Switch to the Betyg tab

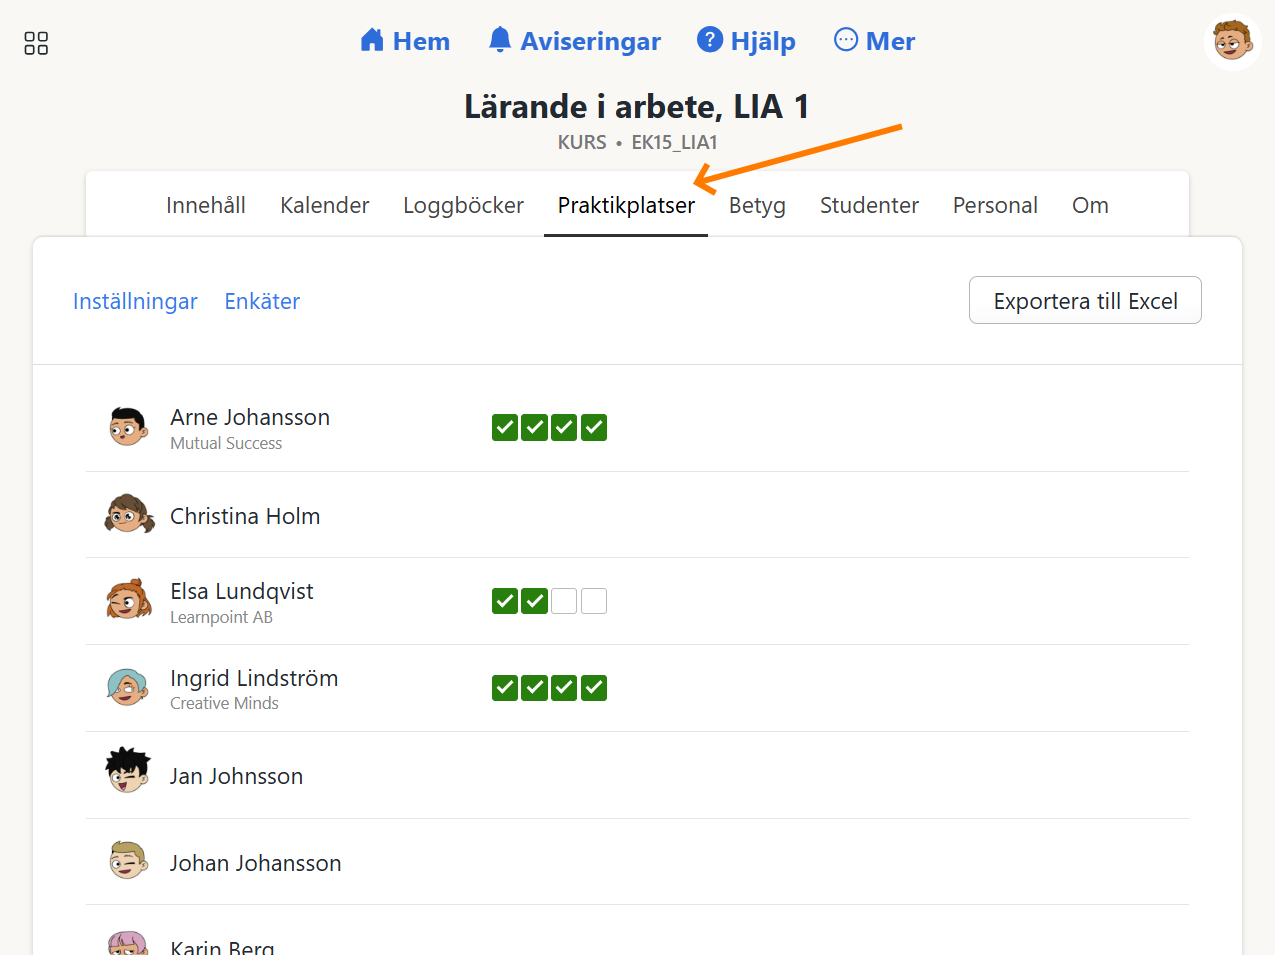(757, 205)
